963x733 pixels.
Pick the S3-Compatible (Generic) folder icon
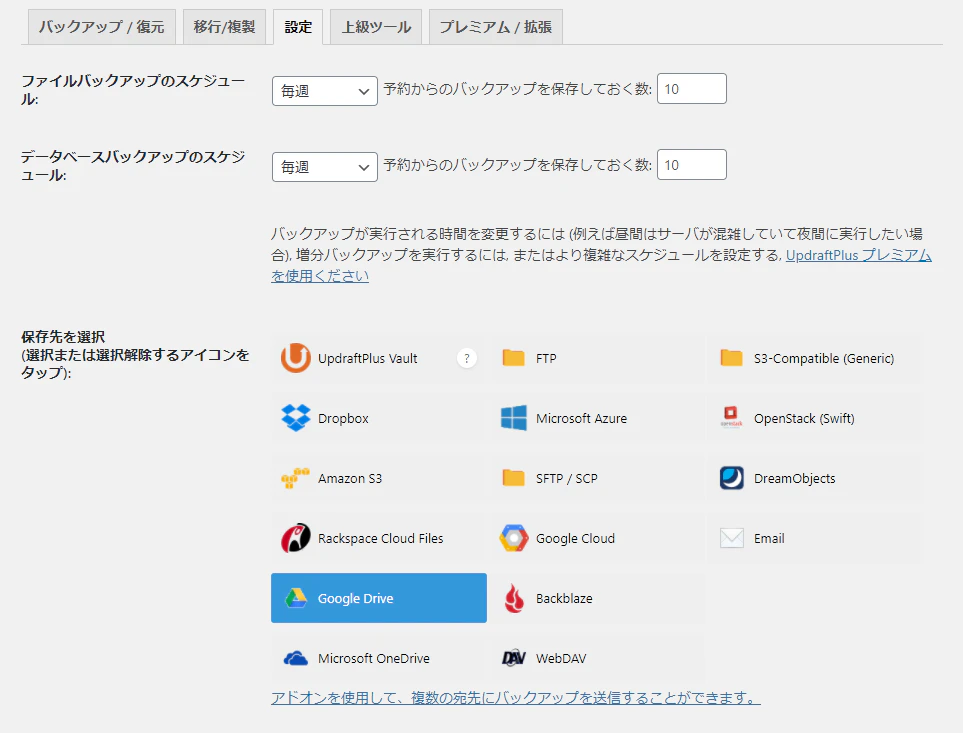[x=731, y=357]
